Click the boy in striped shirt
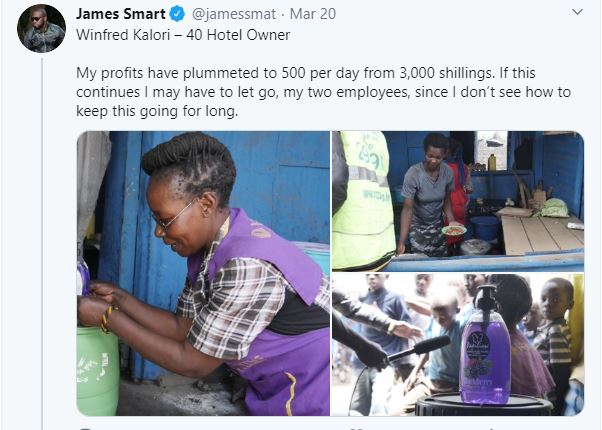 (555, 338)
